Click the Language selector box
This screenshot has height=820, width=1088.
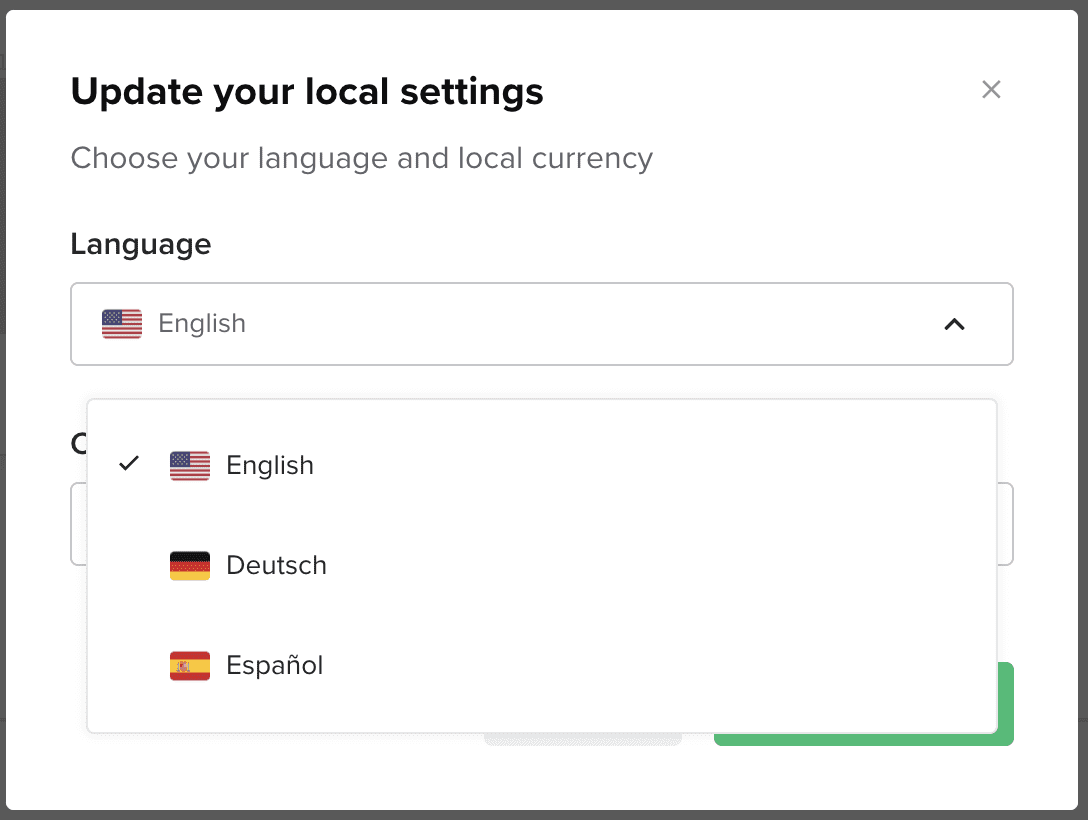[541, 324]
